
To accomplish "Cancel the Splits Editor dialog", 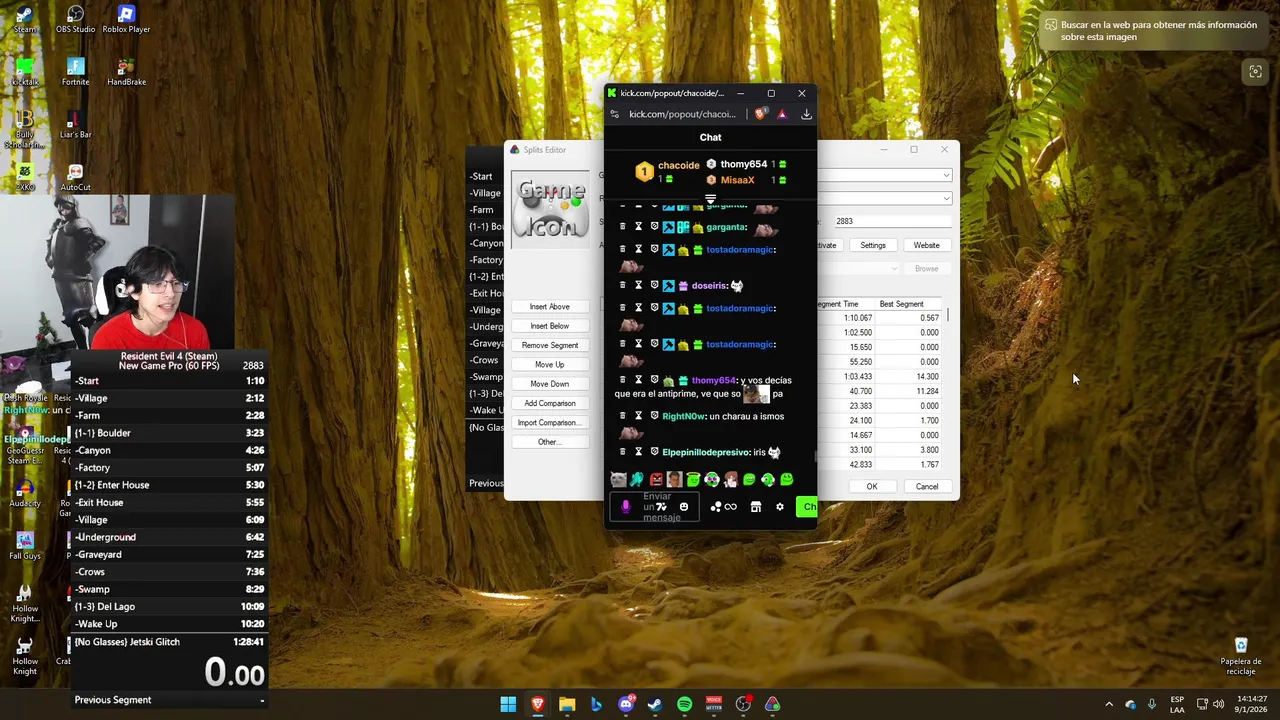I will 927,487.
